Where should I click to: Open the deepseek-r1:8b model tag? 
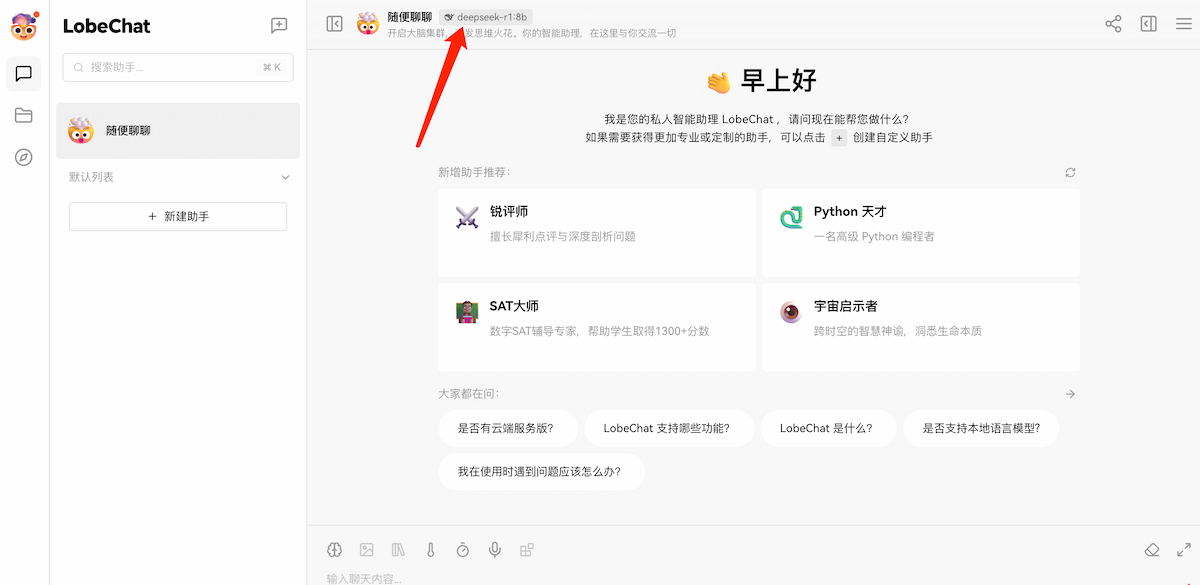pyautogui.click(x=486, y=17)
